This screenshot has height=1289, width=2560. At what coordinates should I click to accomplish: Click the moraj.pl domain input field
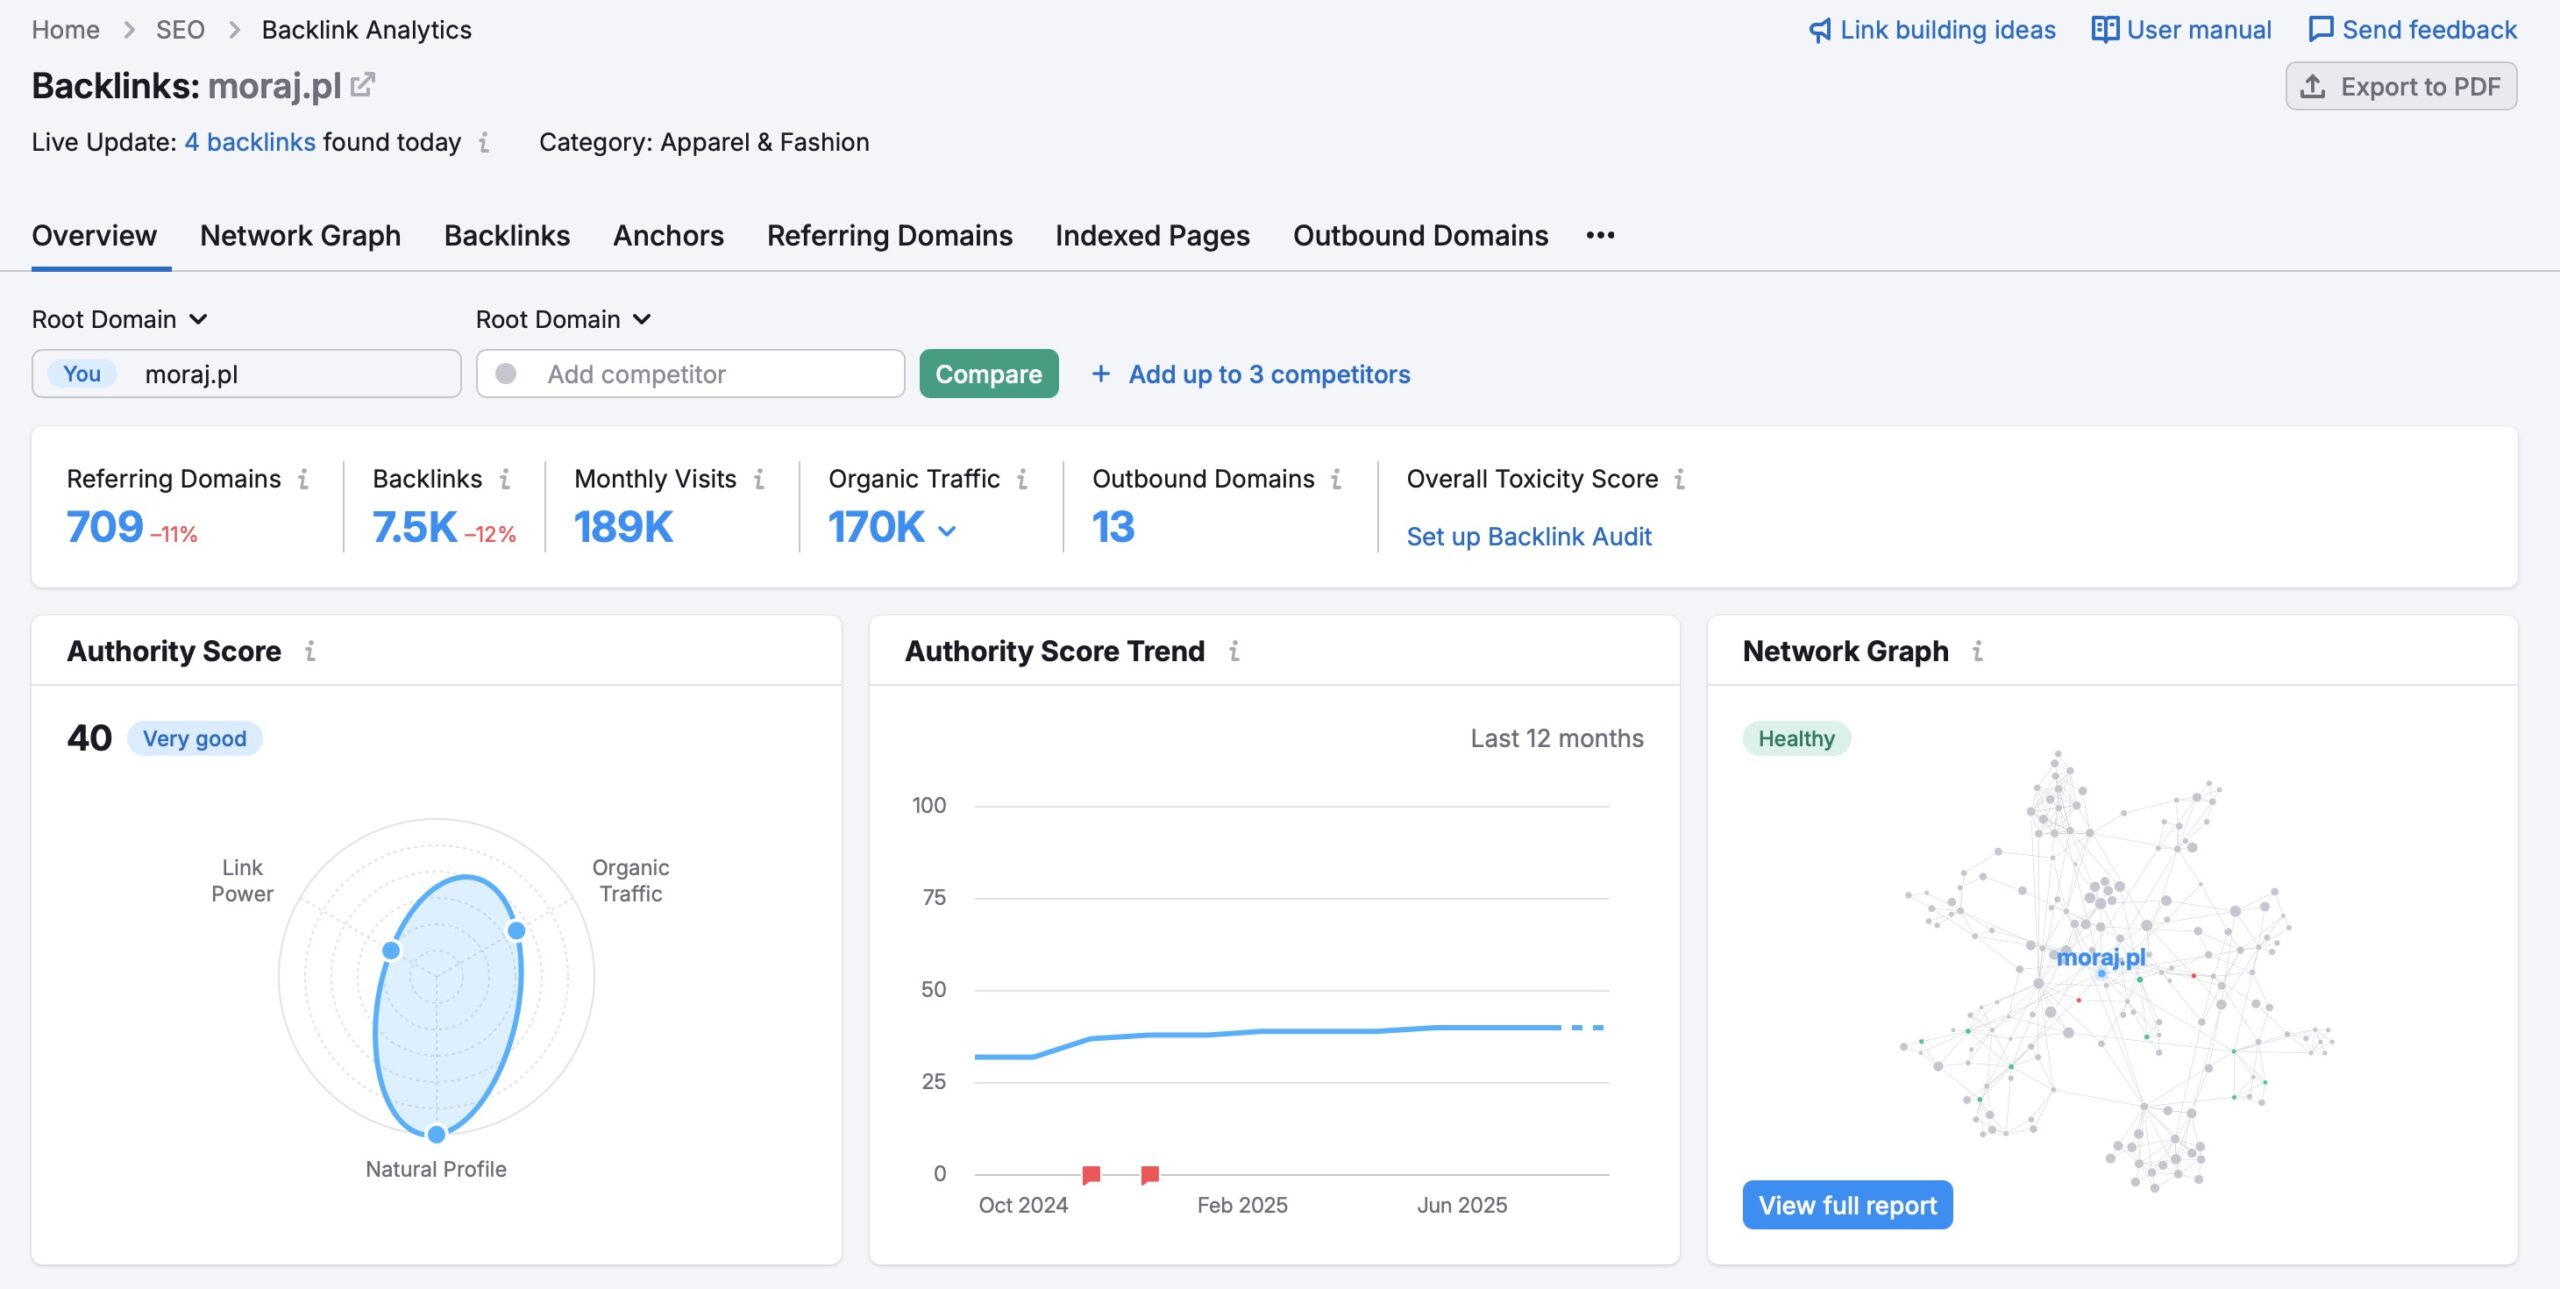[246, 374]
